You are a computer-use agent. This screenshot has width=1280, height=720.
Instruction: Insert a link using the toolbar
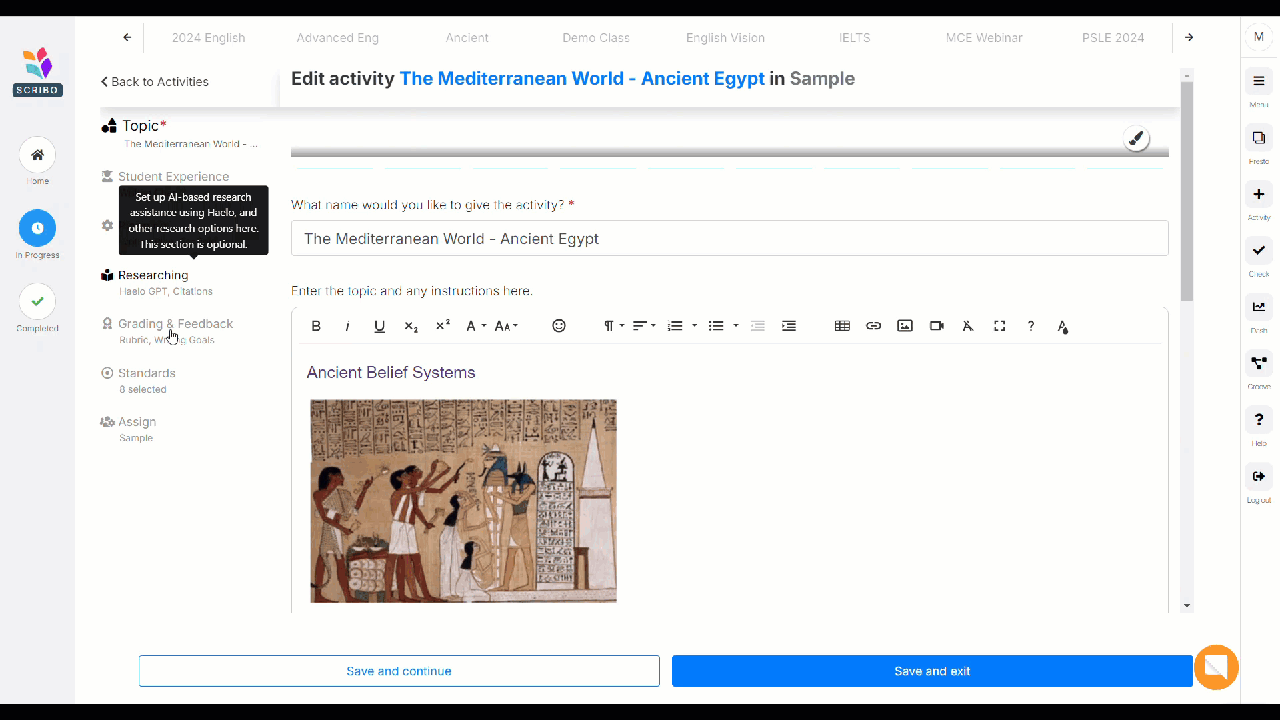point(873,326)
